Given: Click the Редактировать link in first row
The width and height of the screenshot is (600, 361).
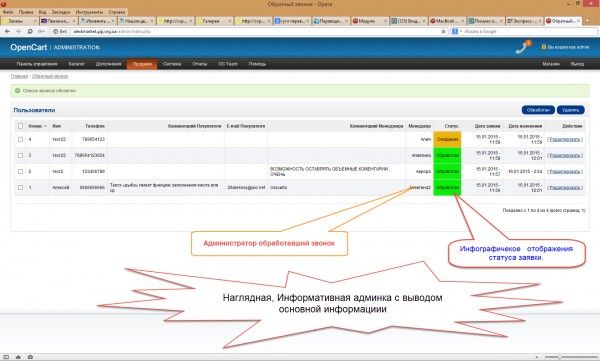Looking at the screenshot, I should tap(565, 139).
